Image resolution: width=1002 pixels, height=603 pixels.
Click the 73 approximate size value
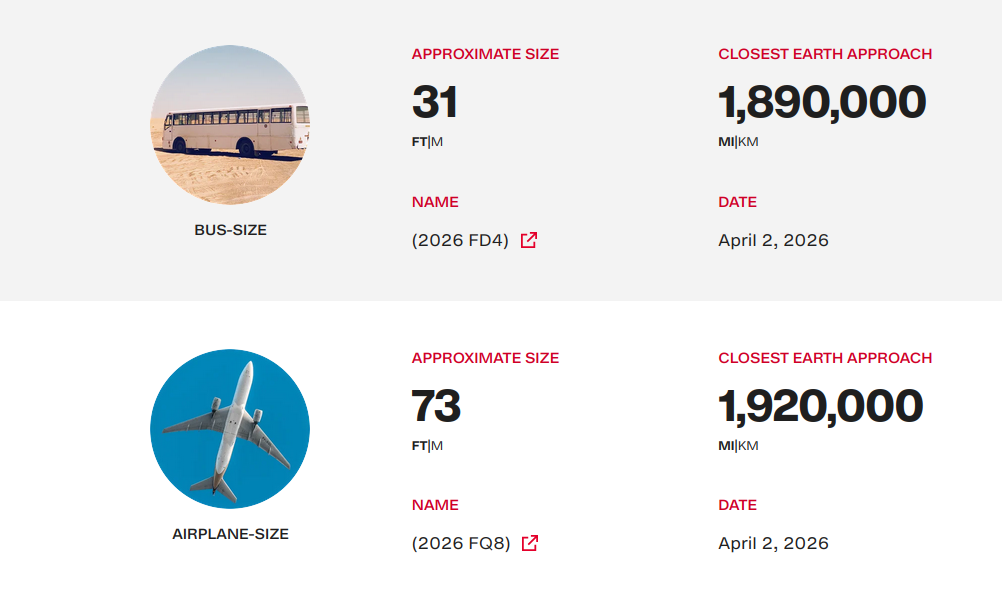436,406
